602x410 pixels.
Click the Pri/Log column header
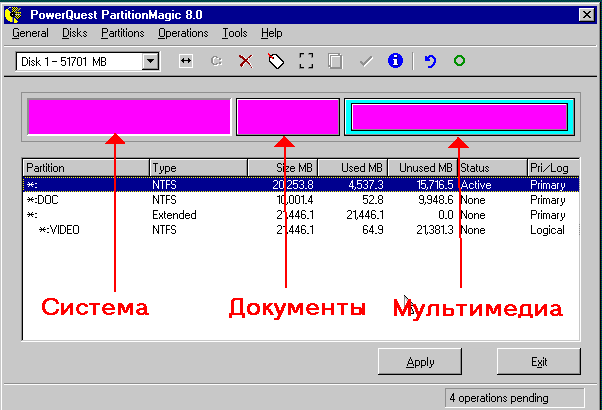pos(553,168)
